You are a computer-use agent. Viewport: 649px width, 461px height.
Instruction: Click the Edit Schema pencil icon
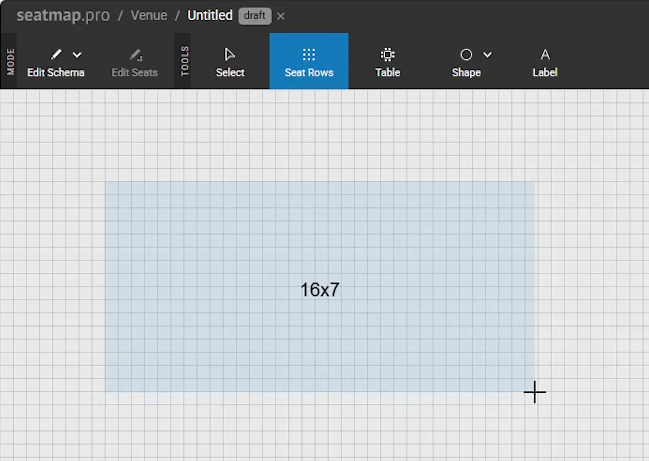[x=57, y=55]
